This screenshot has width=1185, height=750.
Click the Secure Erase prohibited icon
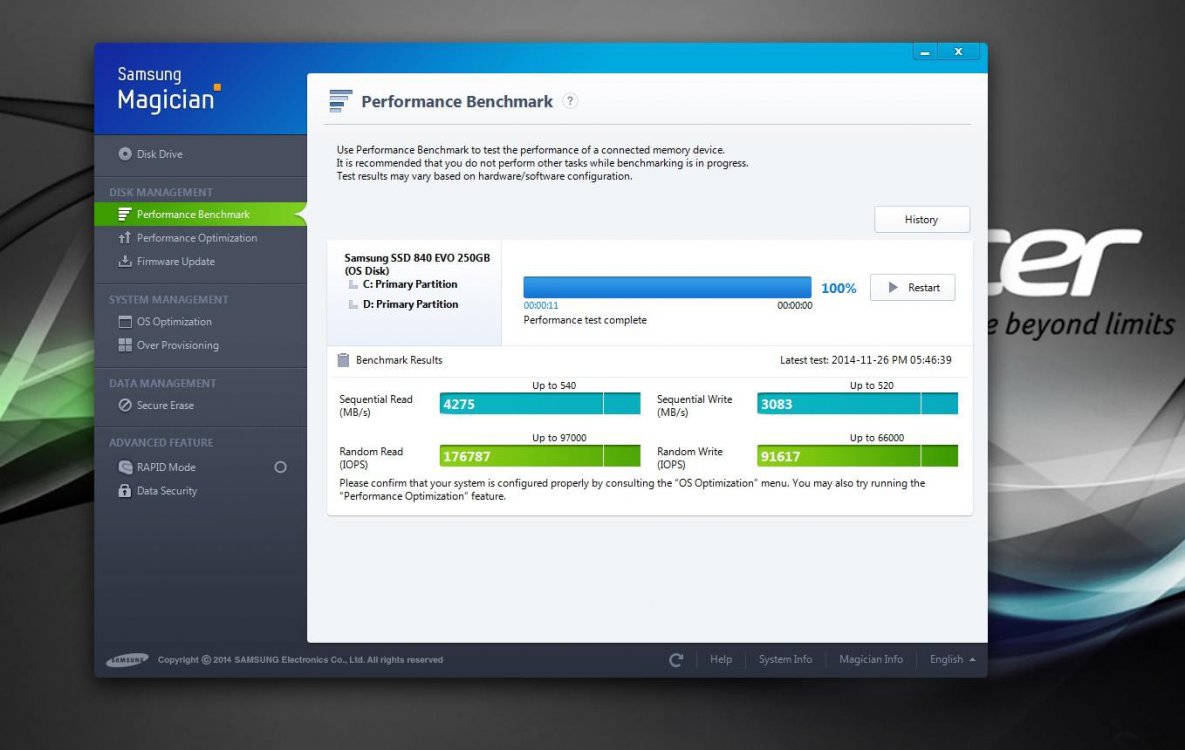click(x=125, y=405)
